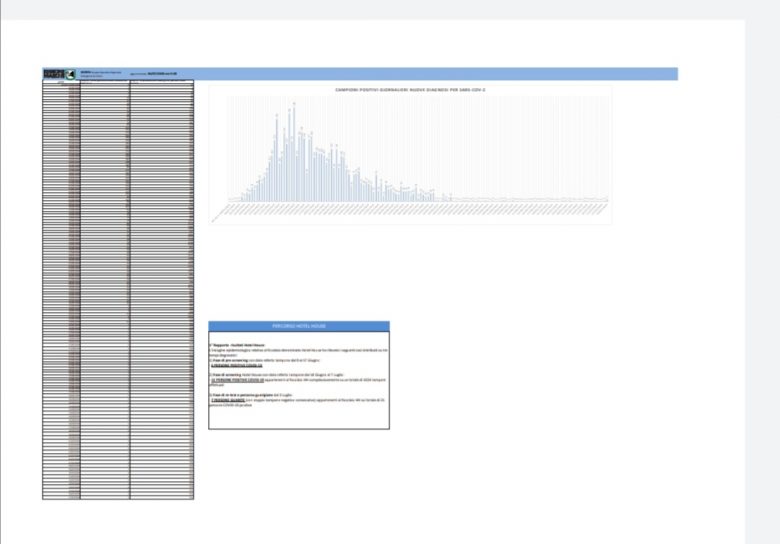This screenshot has width=780, height=544.
Task: Click the last row of the data table
Action: pos(118,496)
